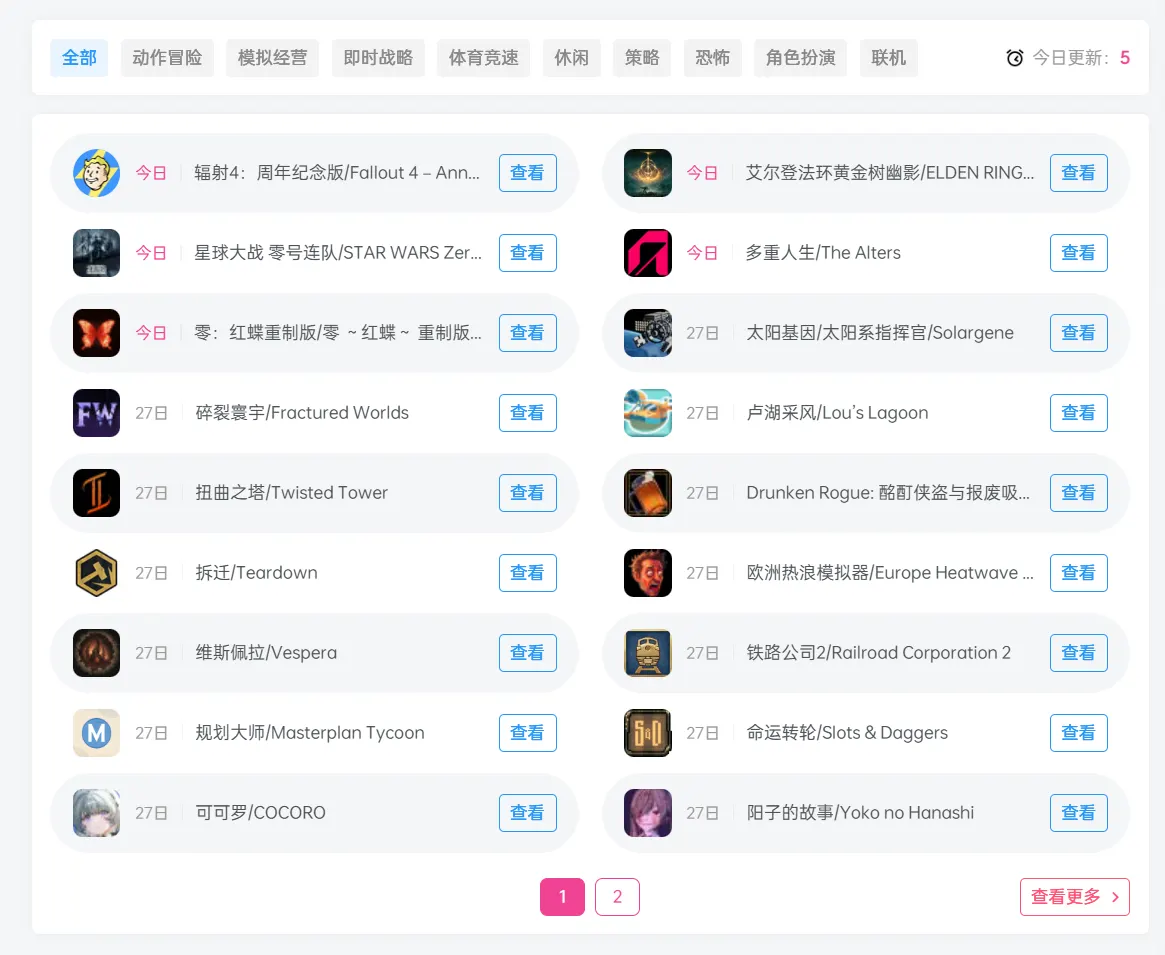Click the 多重人生/The Alters title
Screen dimensions: 1165x955
coord(823,253)
